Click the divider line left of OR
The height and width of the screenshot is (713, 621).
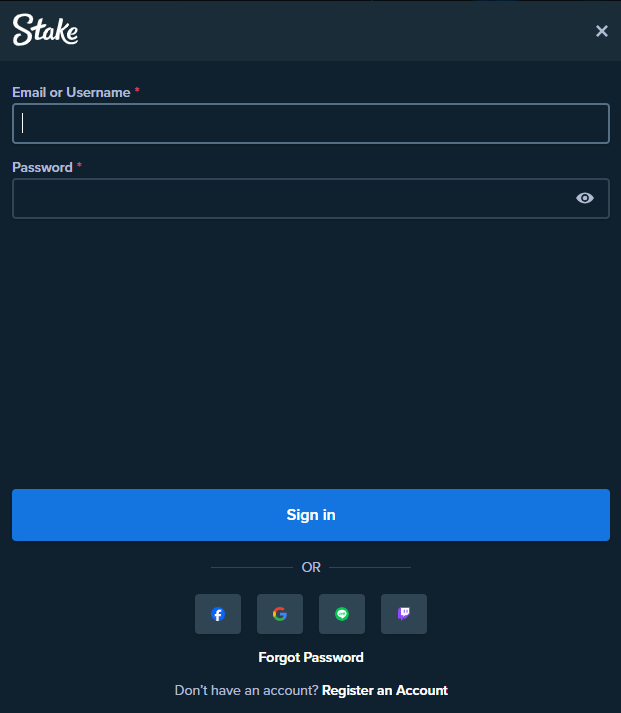click(x=251, y=568)
